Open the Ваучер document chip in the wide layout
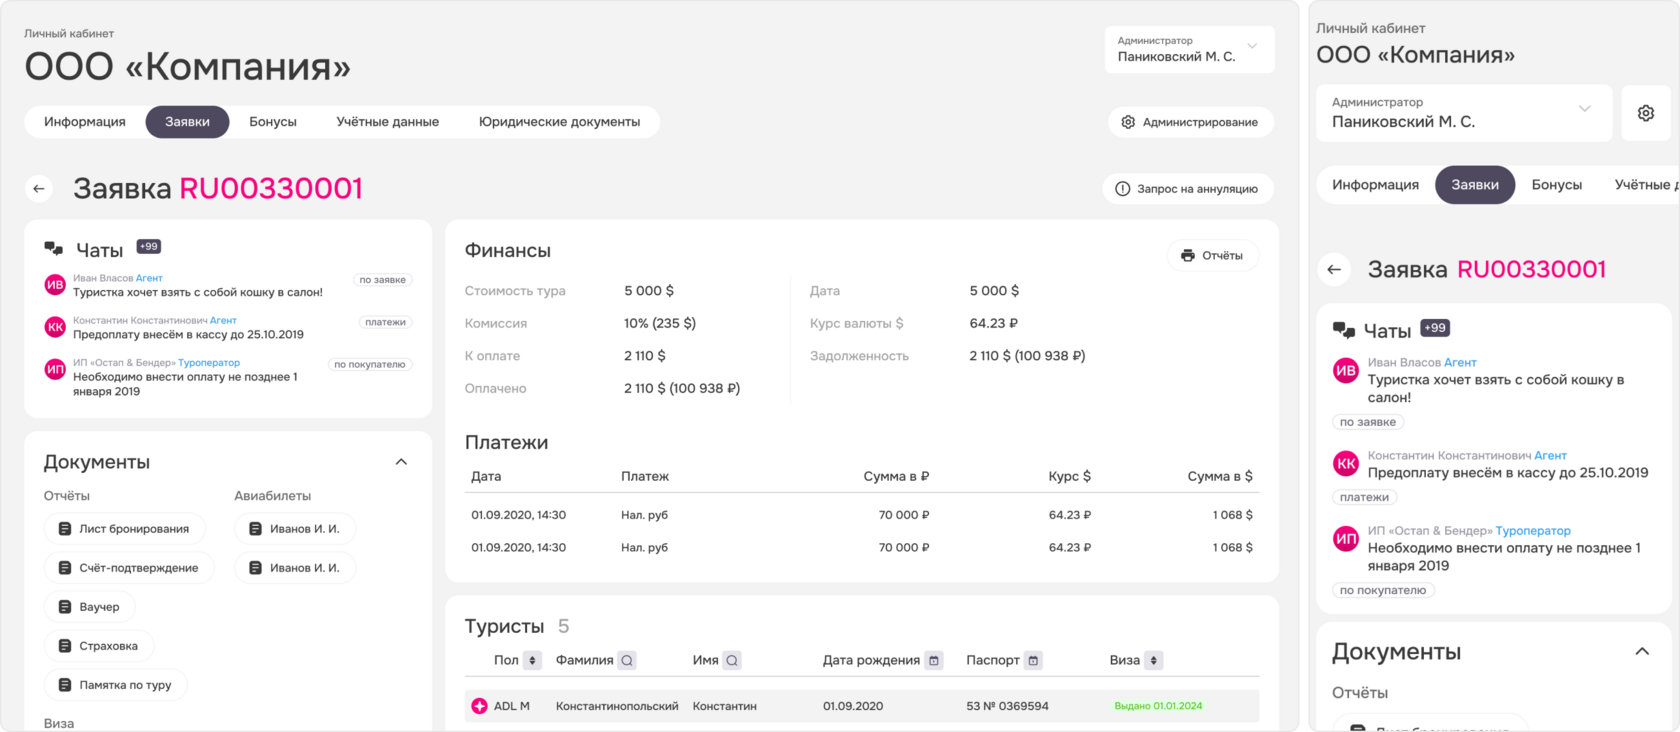The width and height of the screenshot is (1680, 732). click(x=89, y=607)
